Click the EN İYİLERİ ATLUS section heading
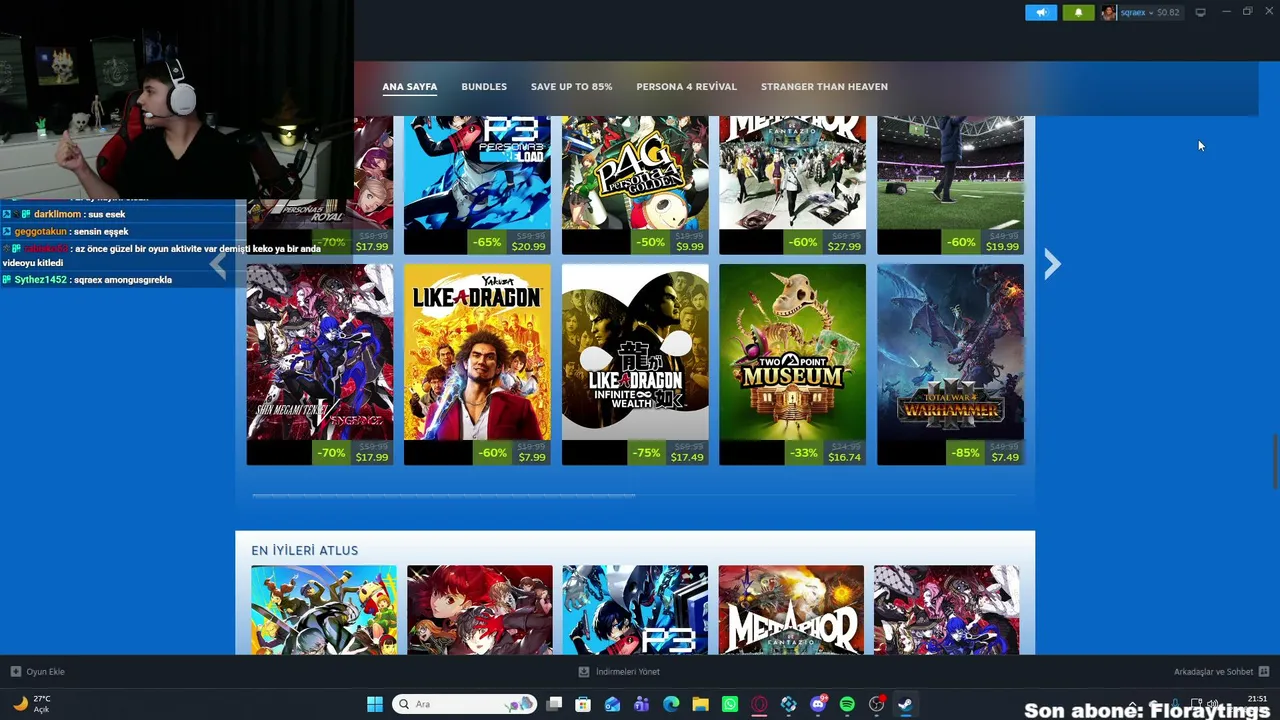 304,551
